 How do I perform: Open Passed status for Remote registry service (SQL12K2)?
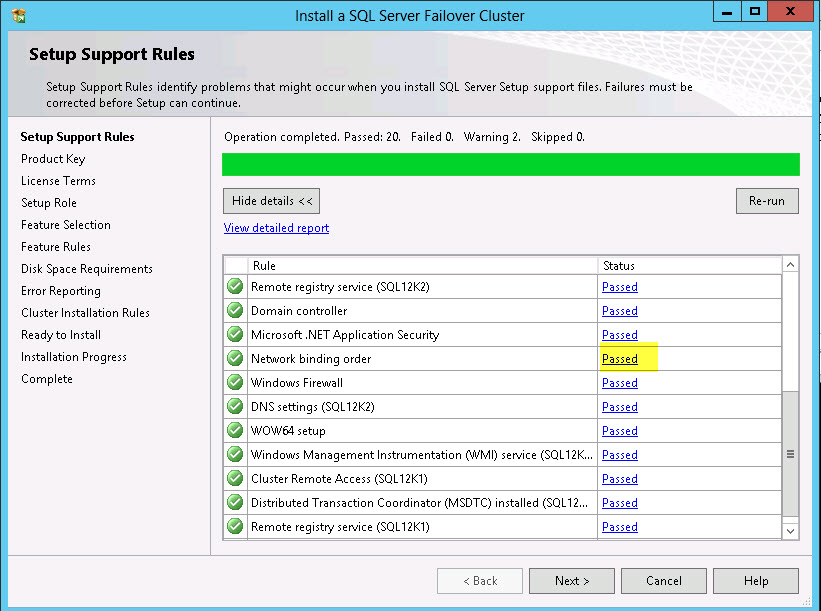pyautogui.click(x=620, y=287)
